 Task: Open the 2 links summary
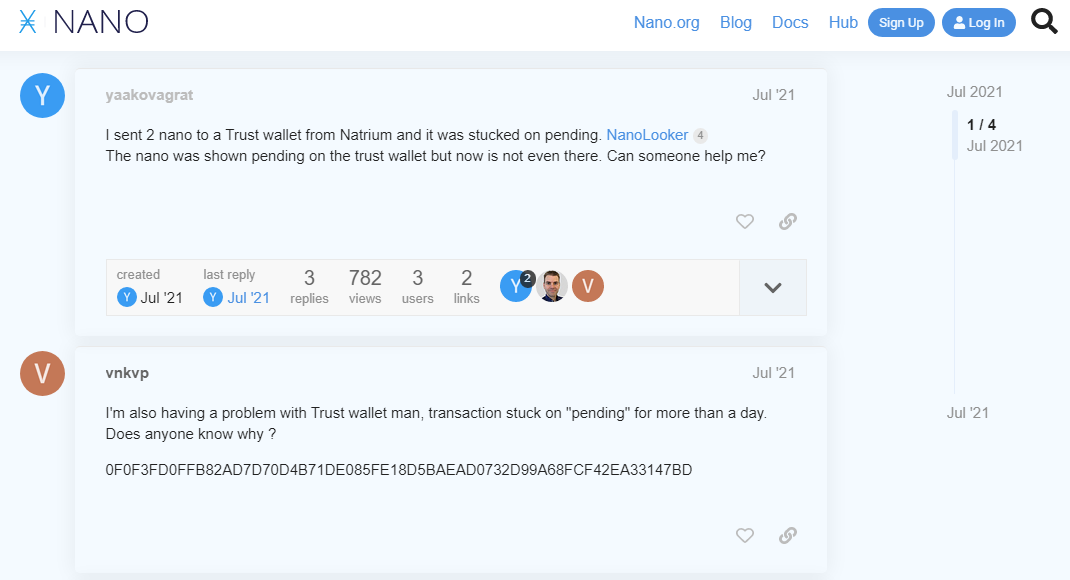[x=467, y=287]
